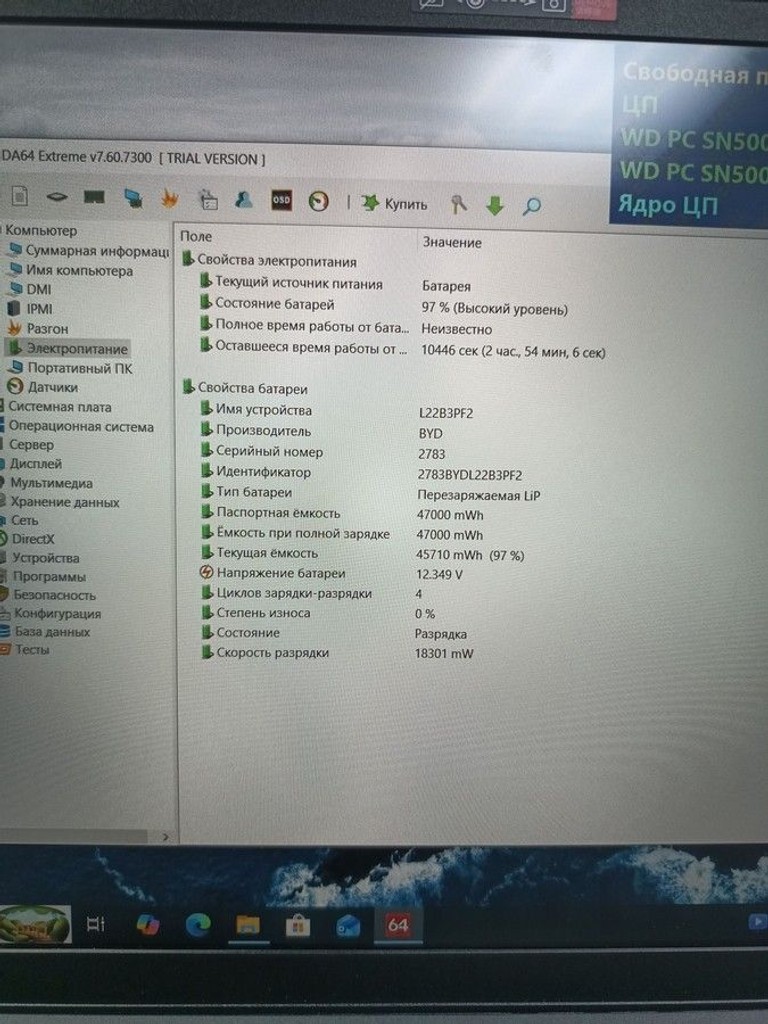Image resolution: width=768 pixels, height=1024 pixels.
Task: Click sidebar horizontal scrollbar right arrow
Action: (x=165, y=837)
